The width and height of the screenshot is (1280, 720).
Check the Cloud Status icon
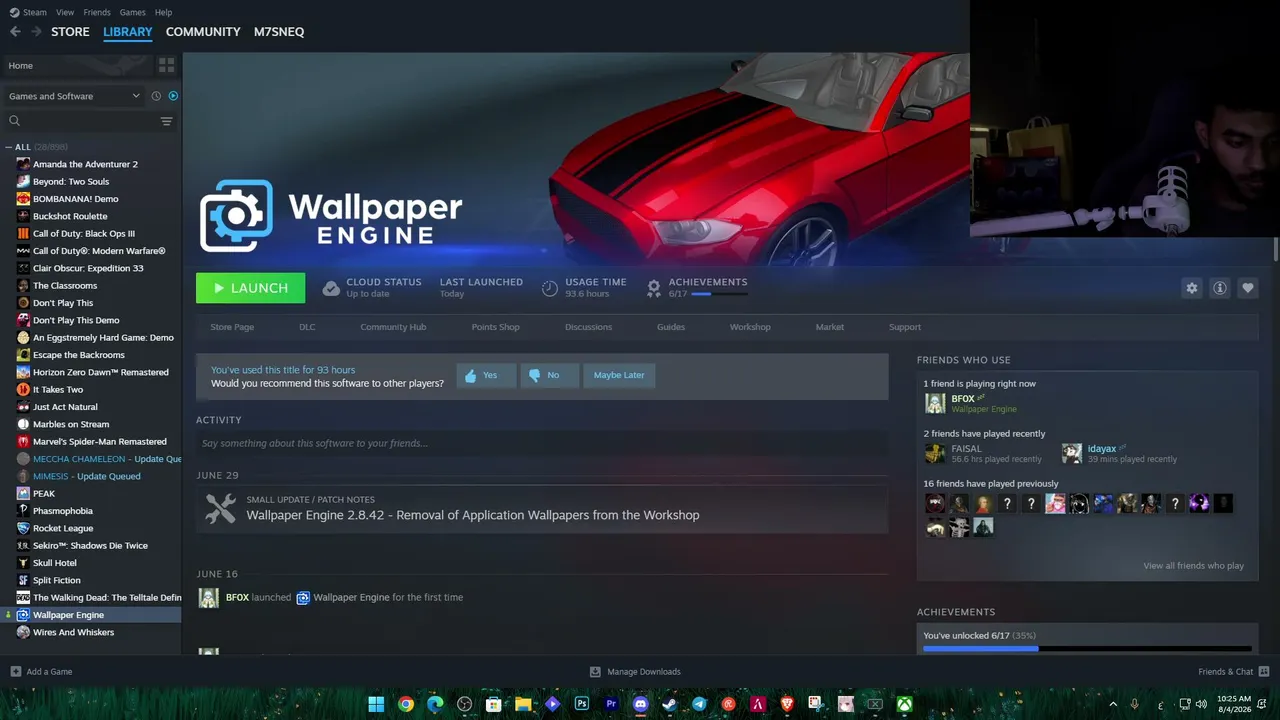331,288
